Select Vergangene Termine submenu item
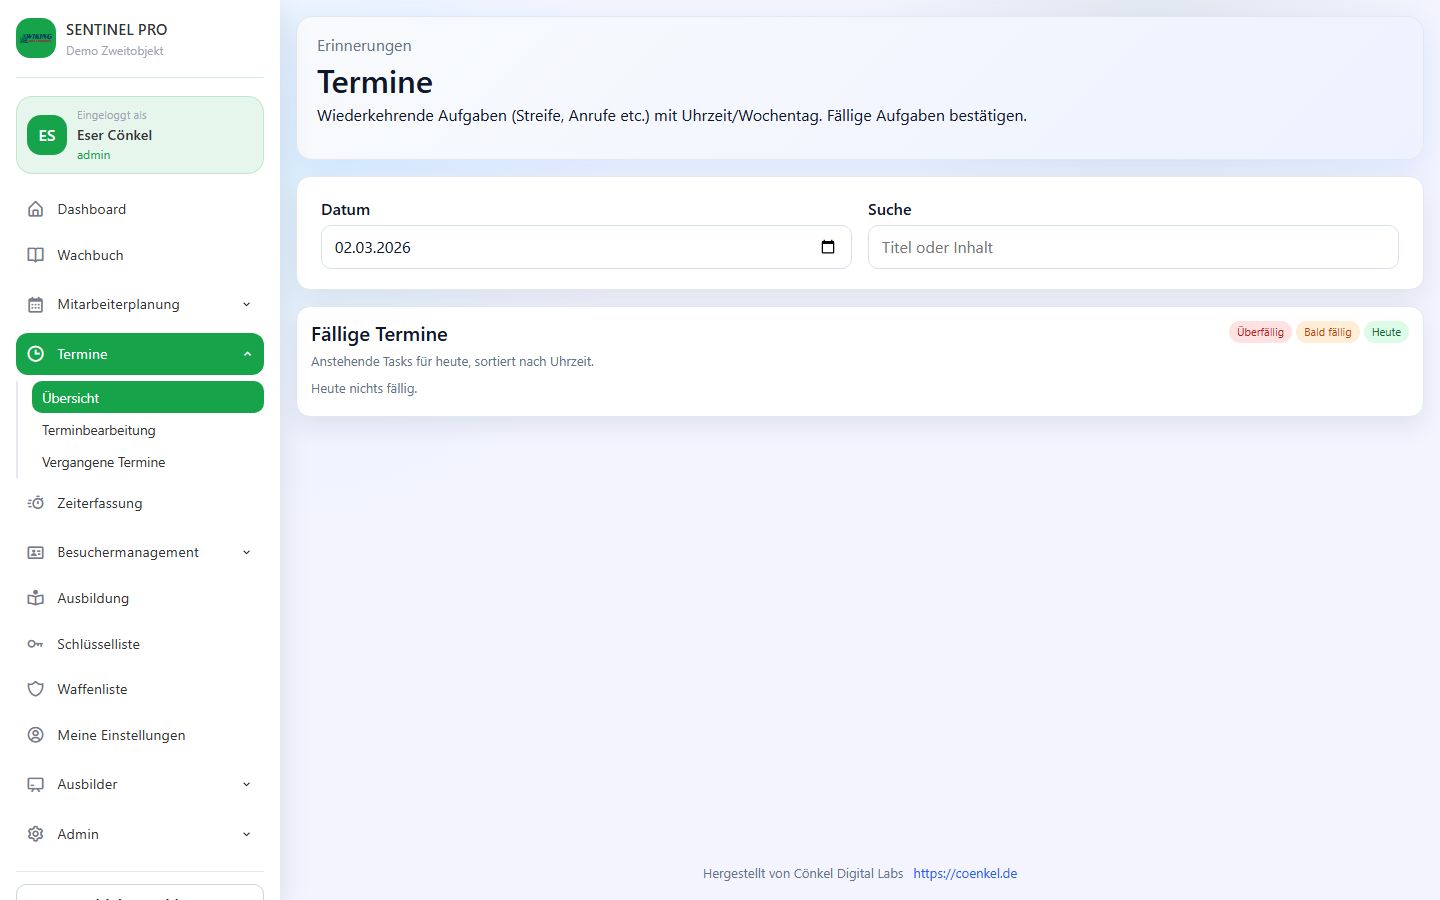Viewport: 1440px width, 900px height. [104, 462]
